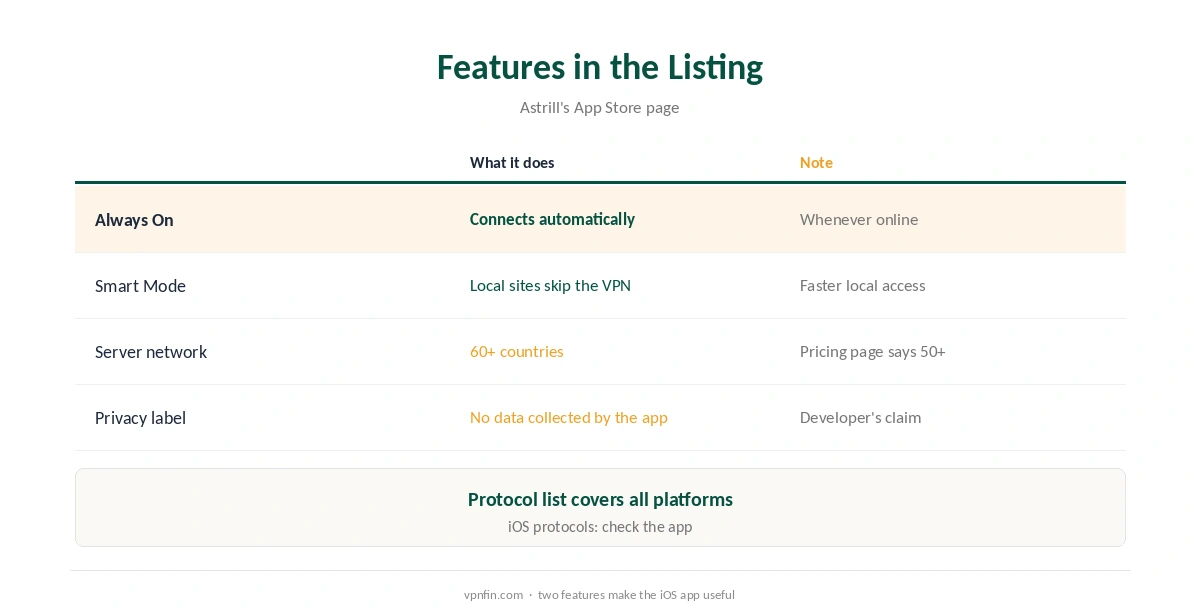Click "No data collected by the app" cell
Viewport: 1200px width, 614px height.
569,418
